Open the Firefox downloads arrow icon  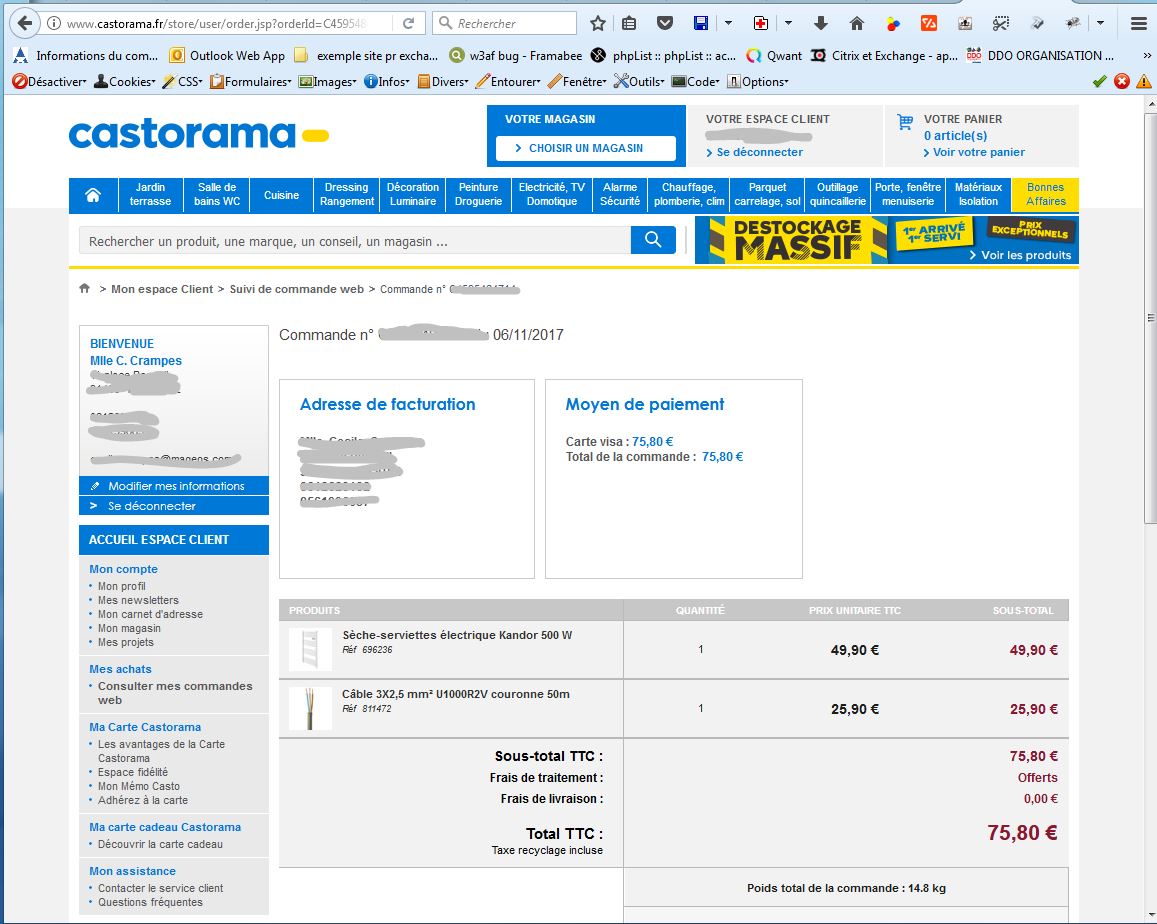pos(821,23)
